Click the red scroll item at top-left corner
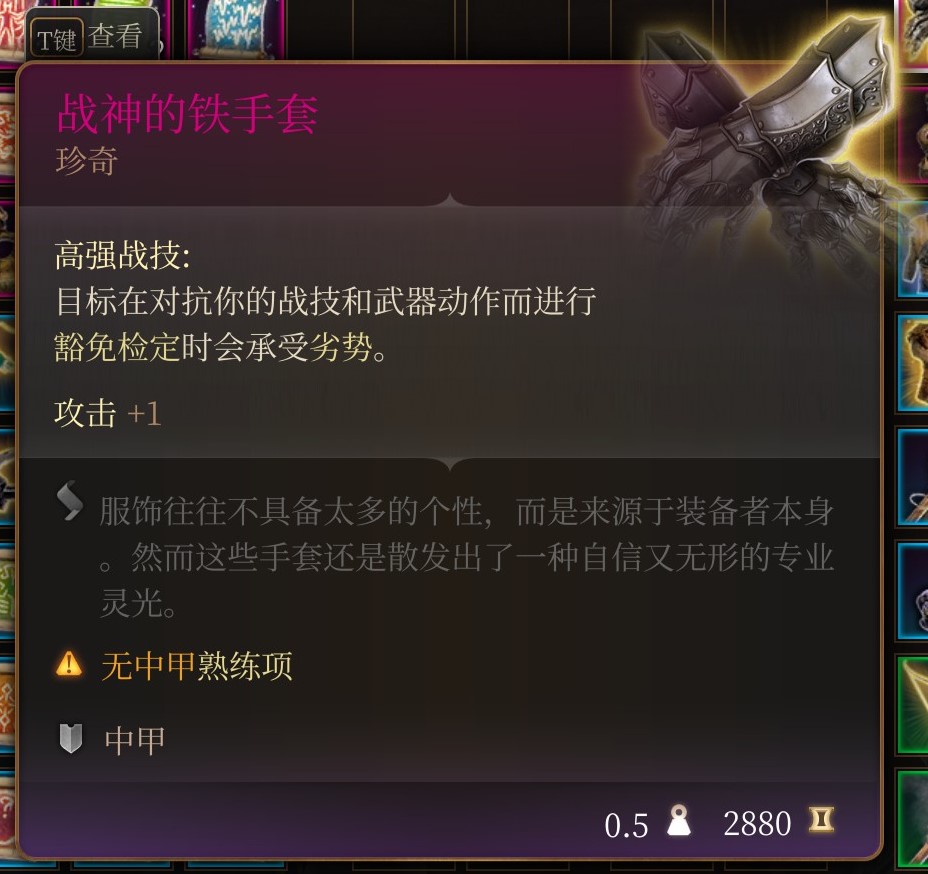The image size is (928, 874). [x=12, y=30]
